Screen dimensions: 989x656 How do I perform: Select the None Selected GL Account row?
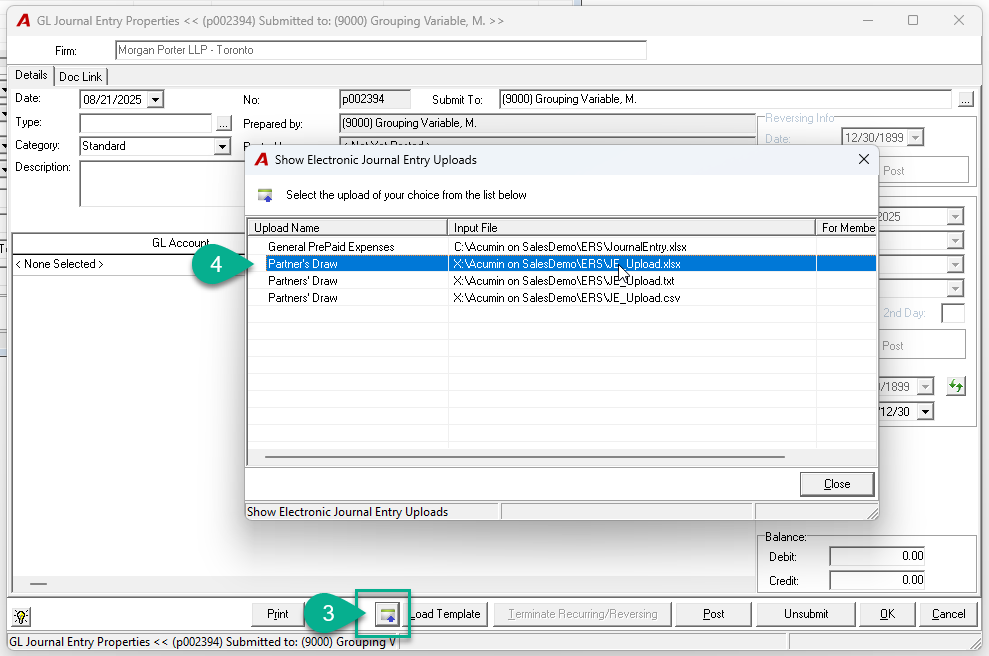[129, 264]
